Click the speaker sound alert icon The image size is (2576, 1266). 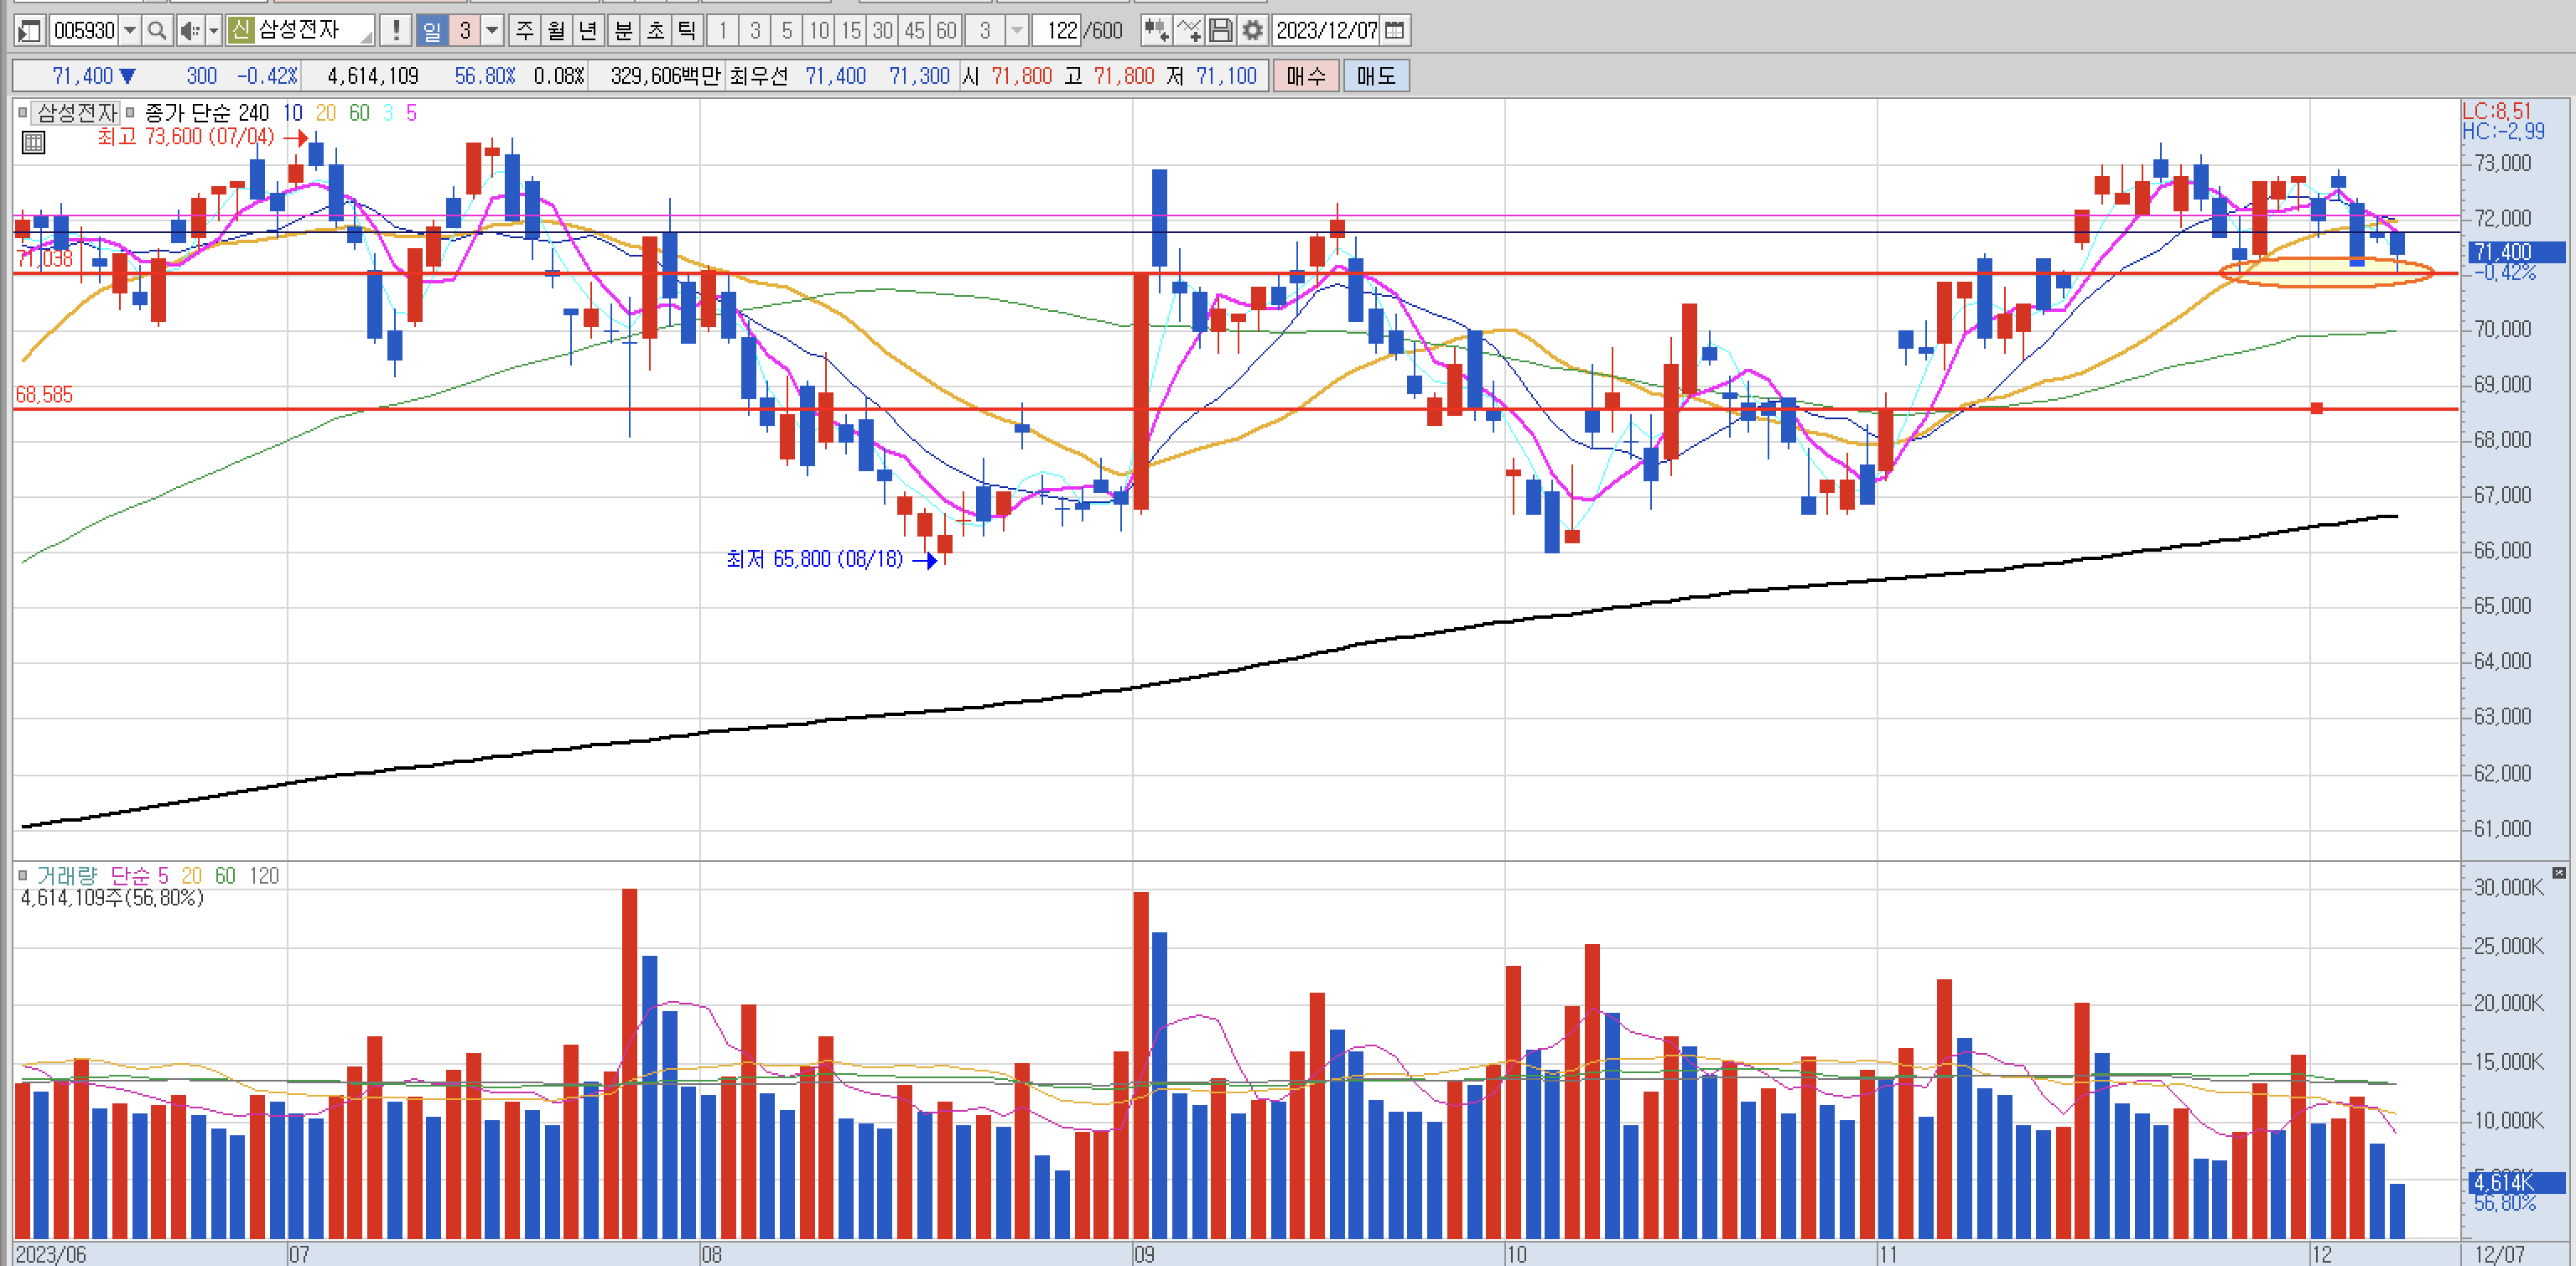[x=189, y=30]
